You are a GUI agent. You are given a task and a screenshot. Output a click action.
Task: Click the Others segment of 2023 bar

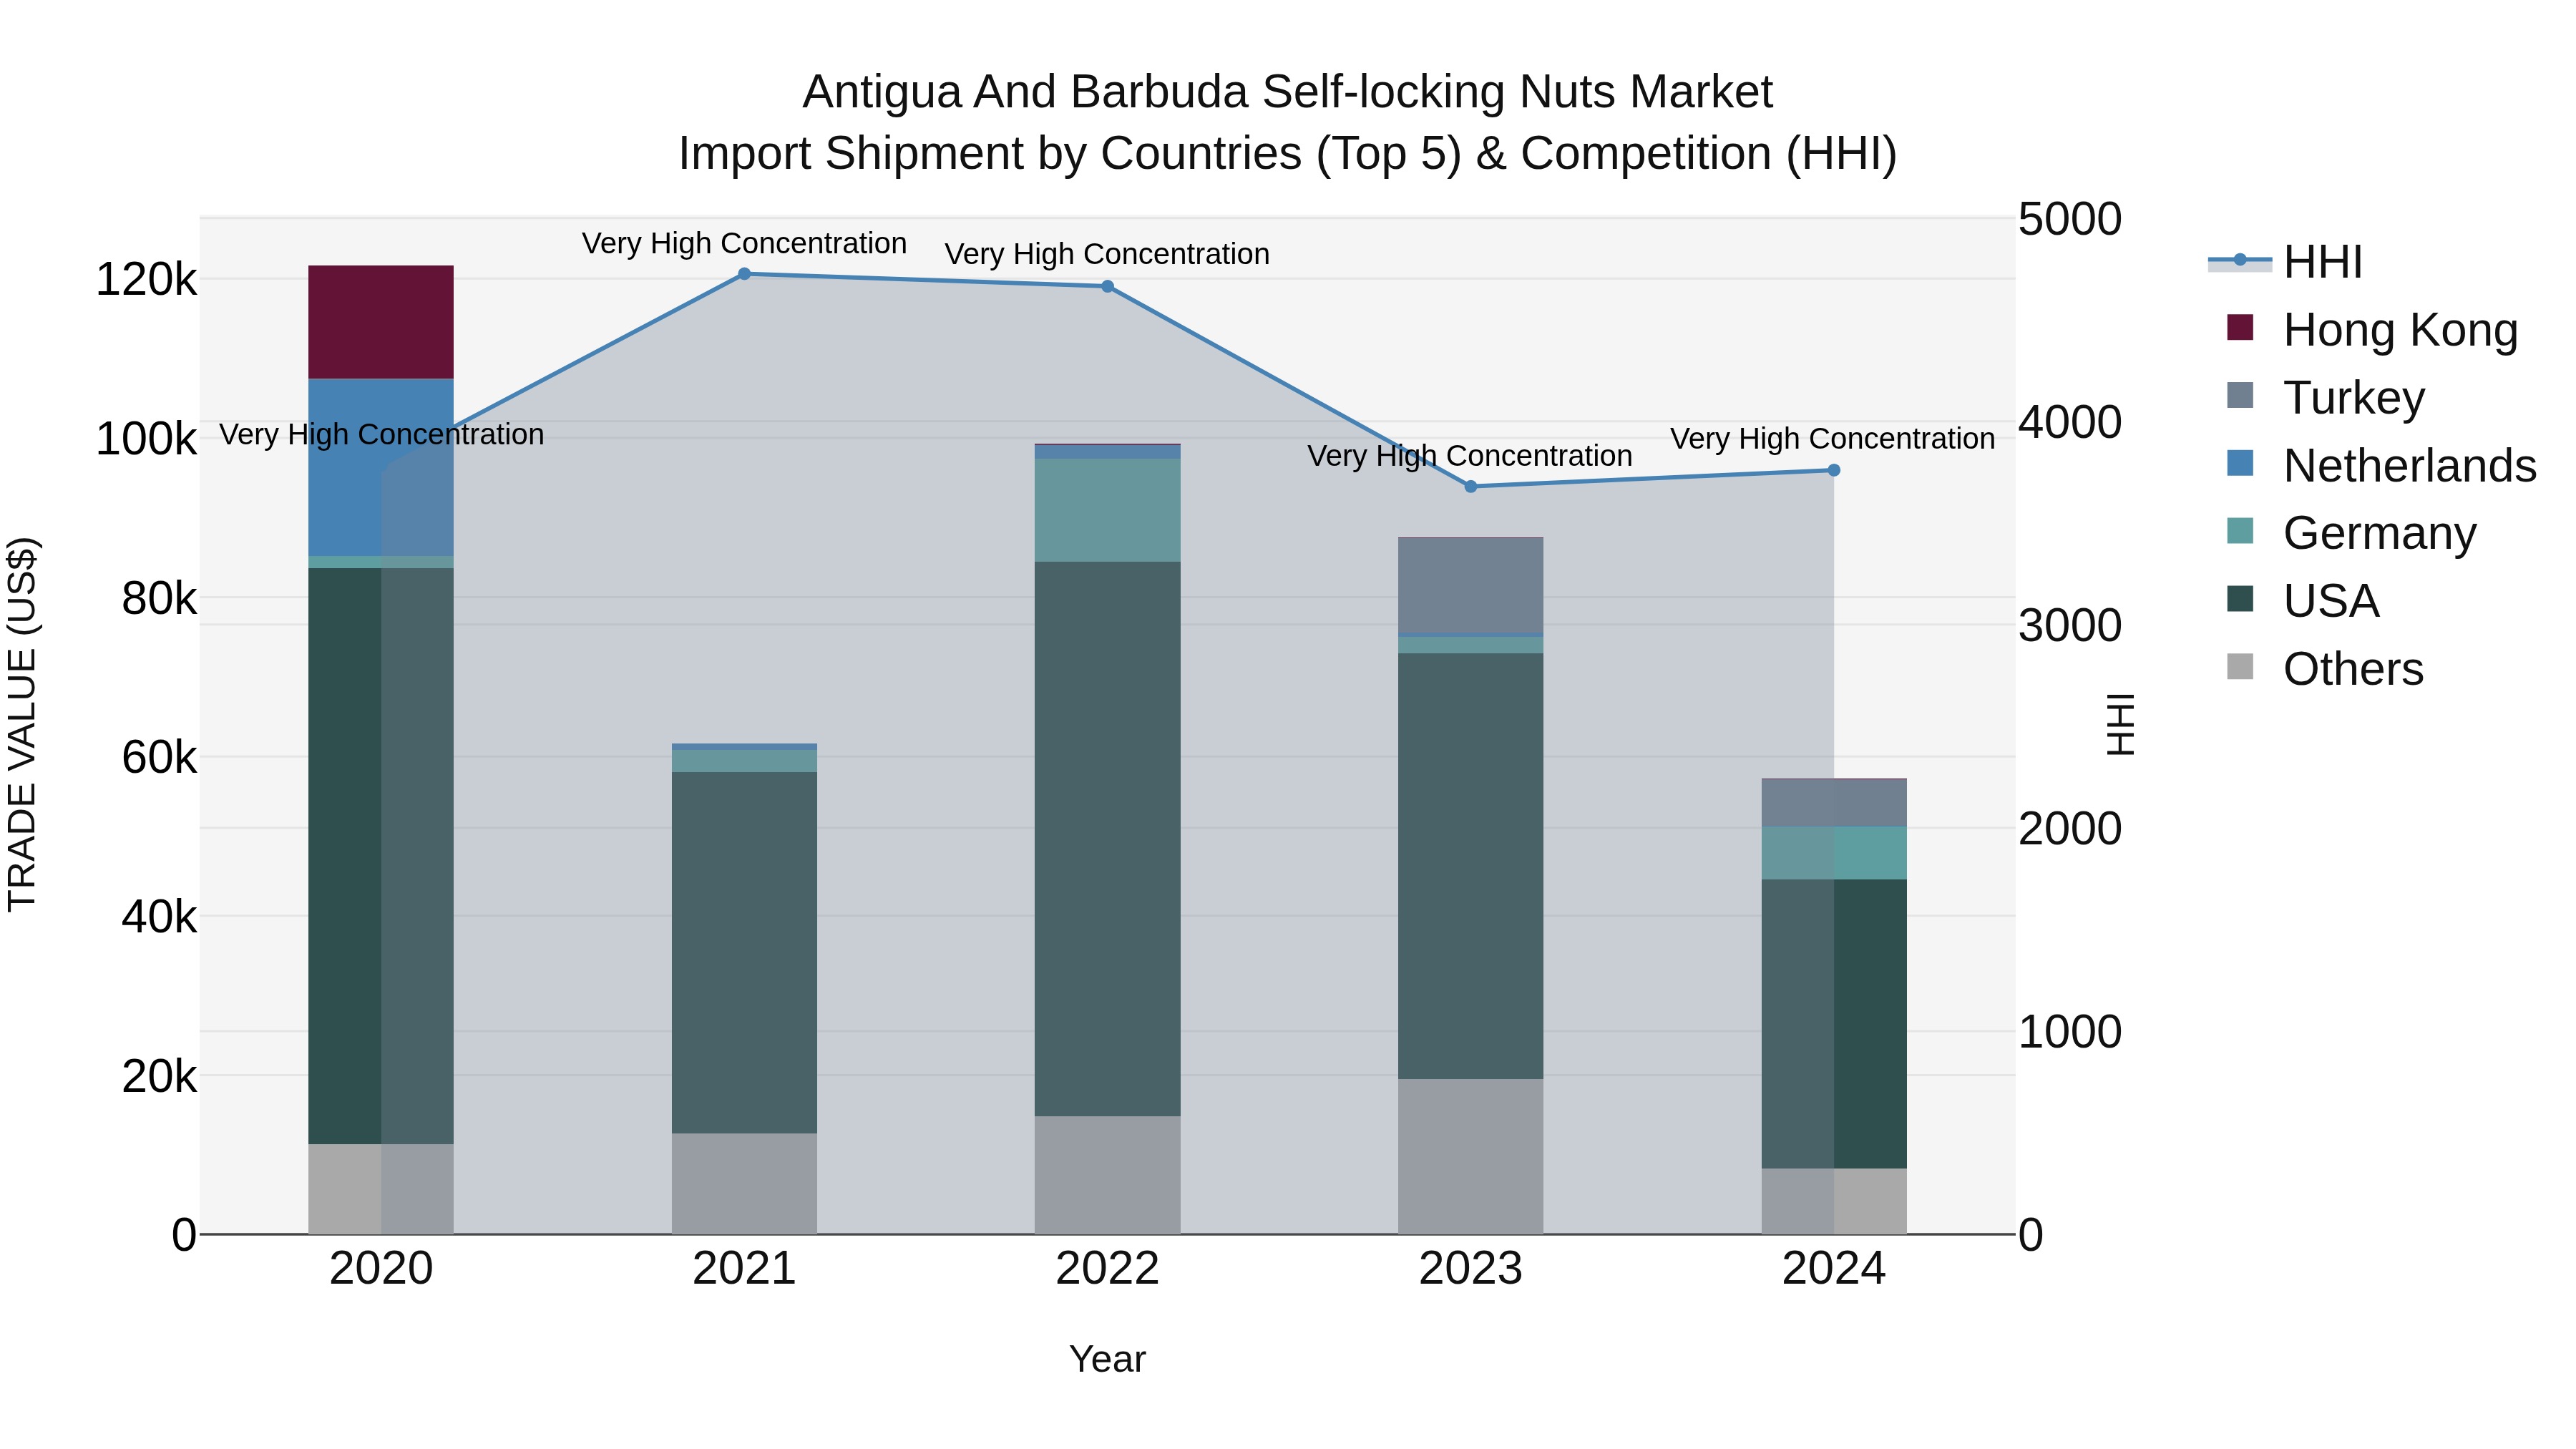tap(1470, 1157)
